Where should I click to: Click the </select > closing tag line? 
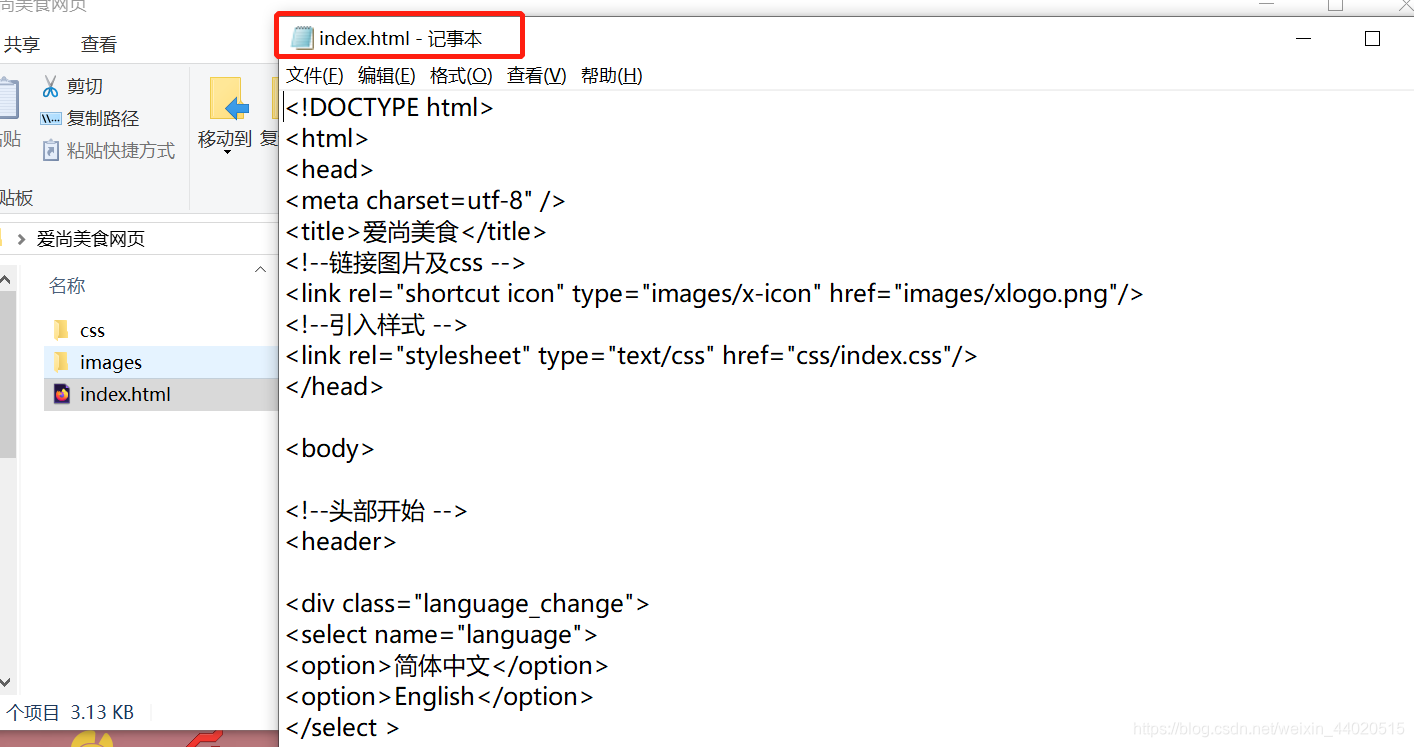(342, 728)
